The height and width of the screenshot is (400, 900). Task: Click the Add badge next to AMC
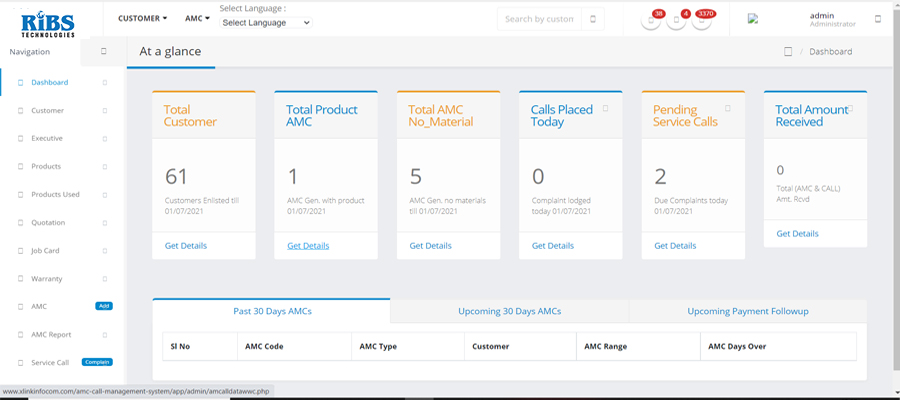tap(102, 306)
